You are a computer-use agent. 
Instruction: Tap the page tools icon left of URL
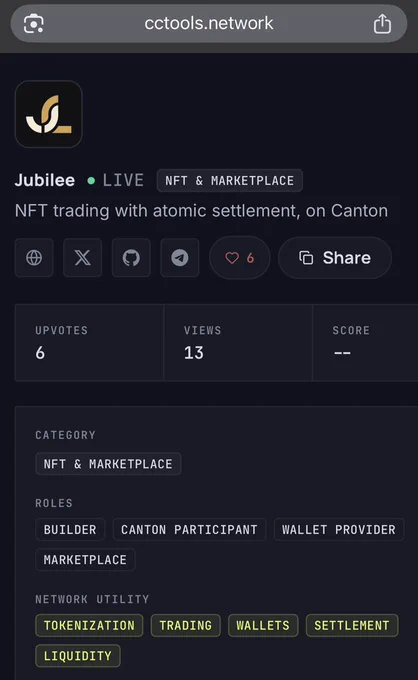(33, 23)
